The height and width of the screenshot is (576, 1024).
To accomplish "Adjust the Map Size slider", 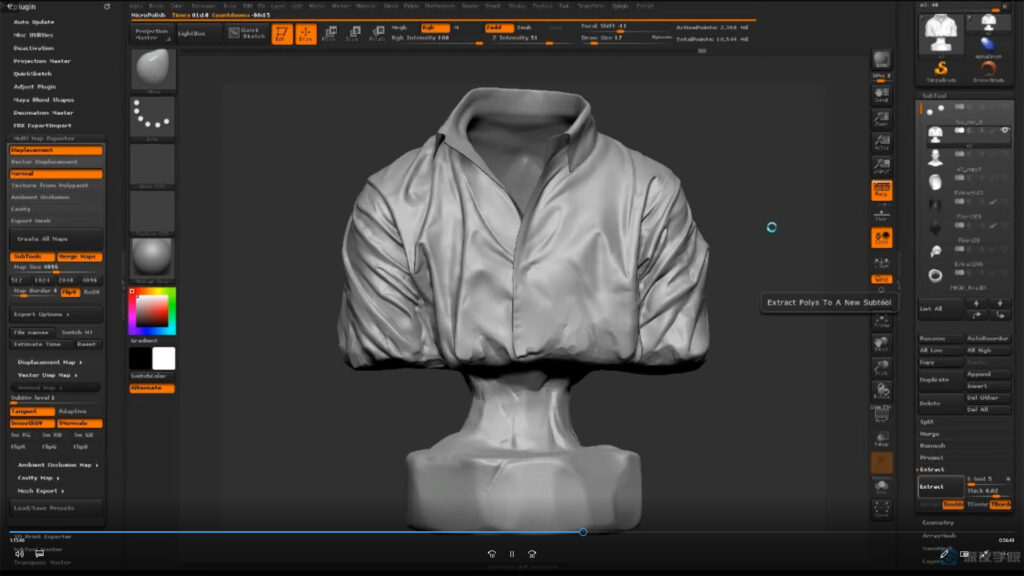I will tap(56, 268).
